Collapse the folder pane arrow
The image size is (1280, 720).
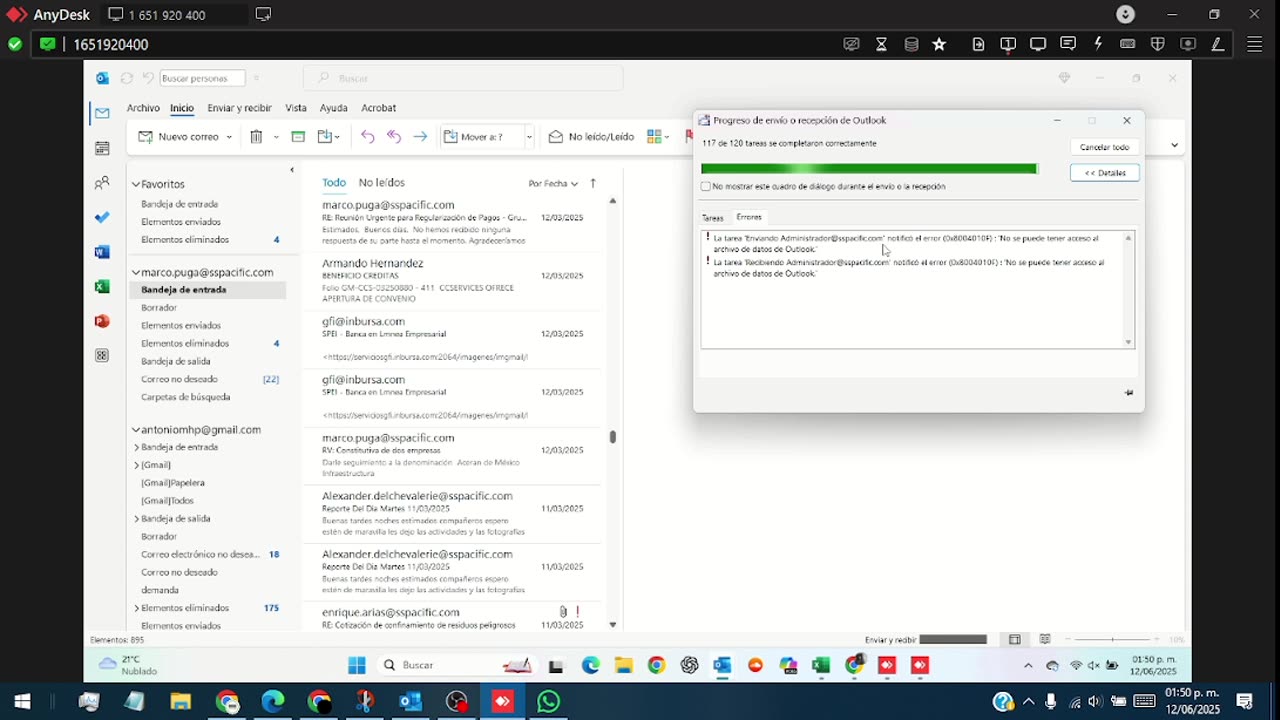(x=292, y=170)
